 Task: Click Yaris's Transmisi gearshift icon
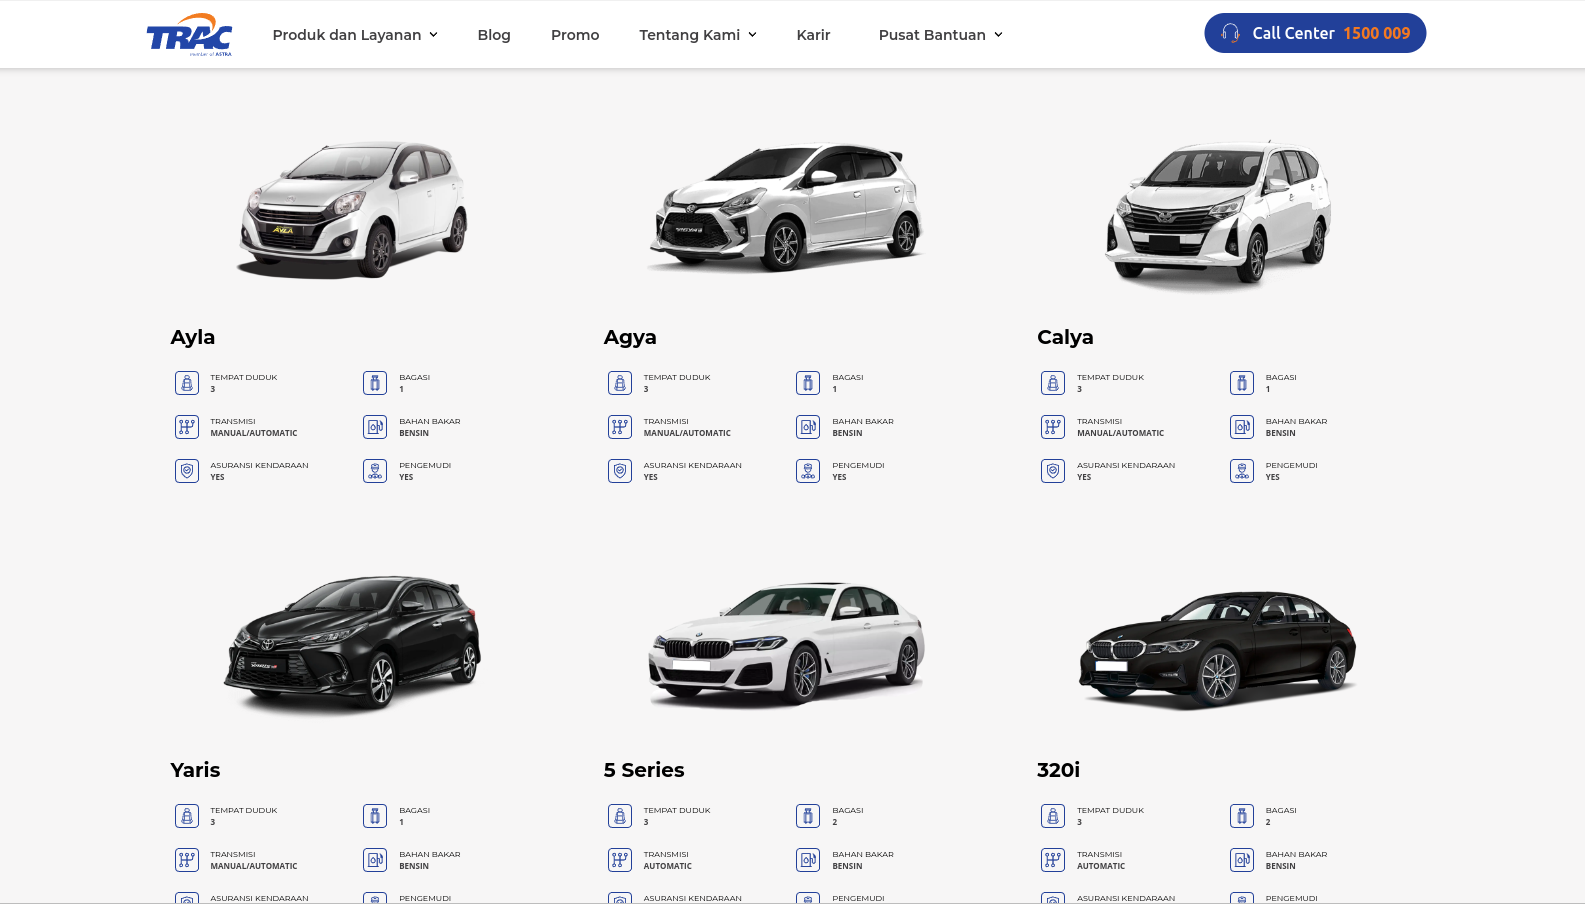click(187, 860)
